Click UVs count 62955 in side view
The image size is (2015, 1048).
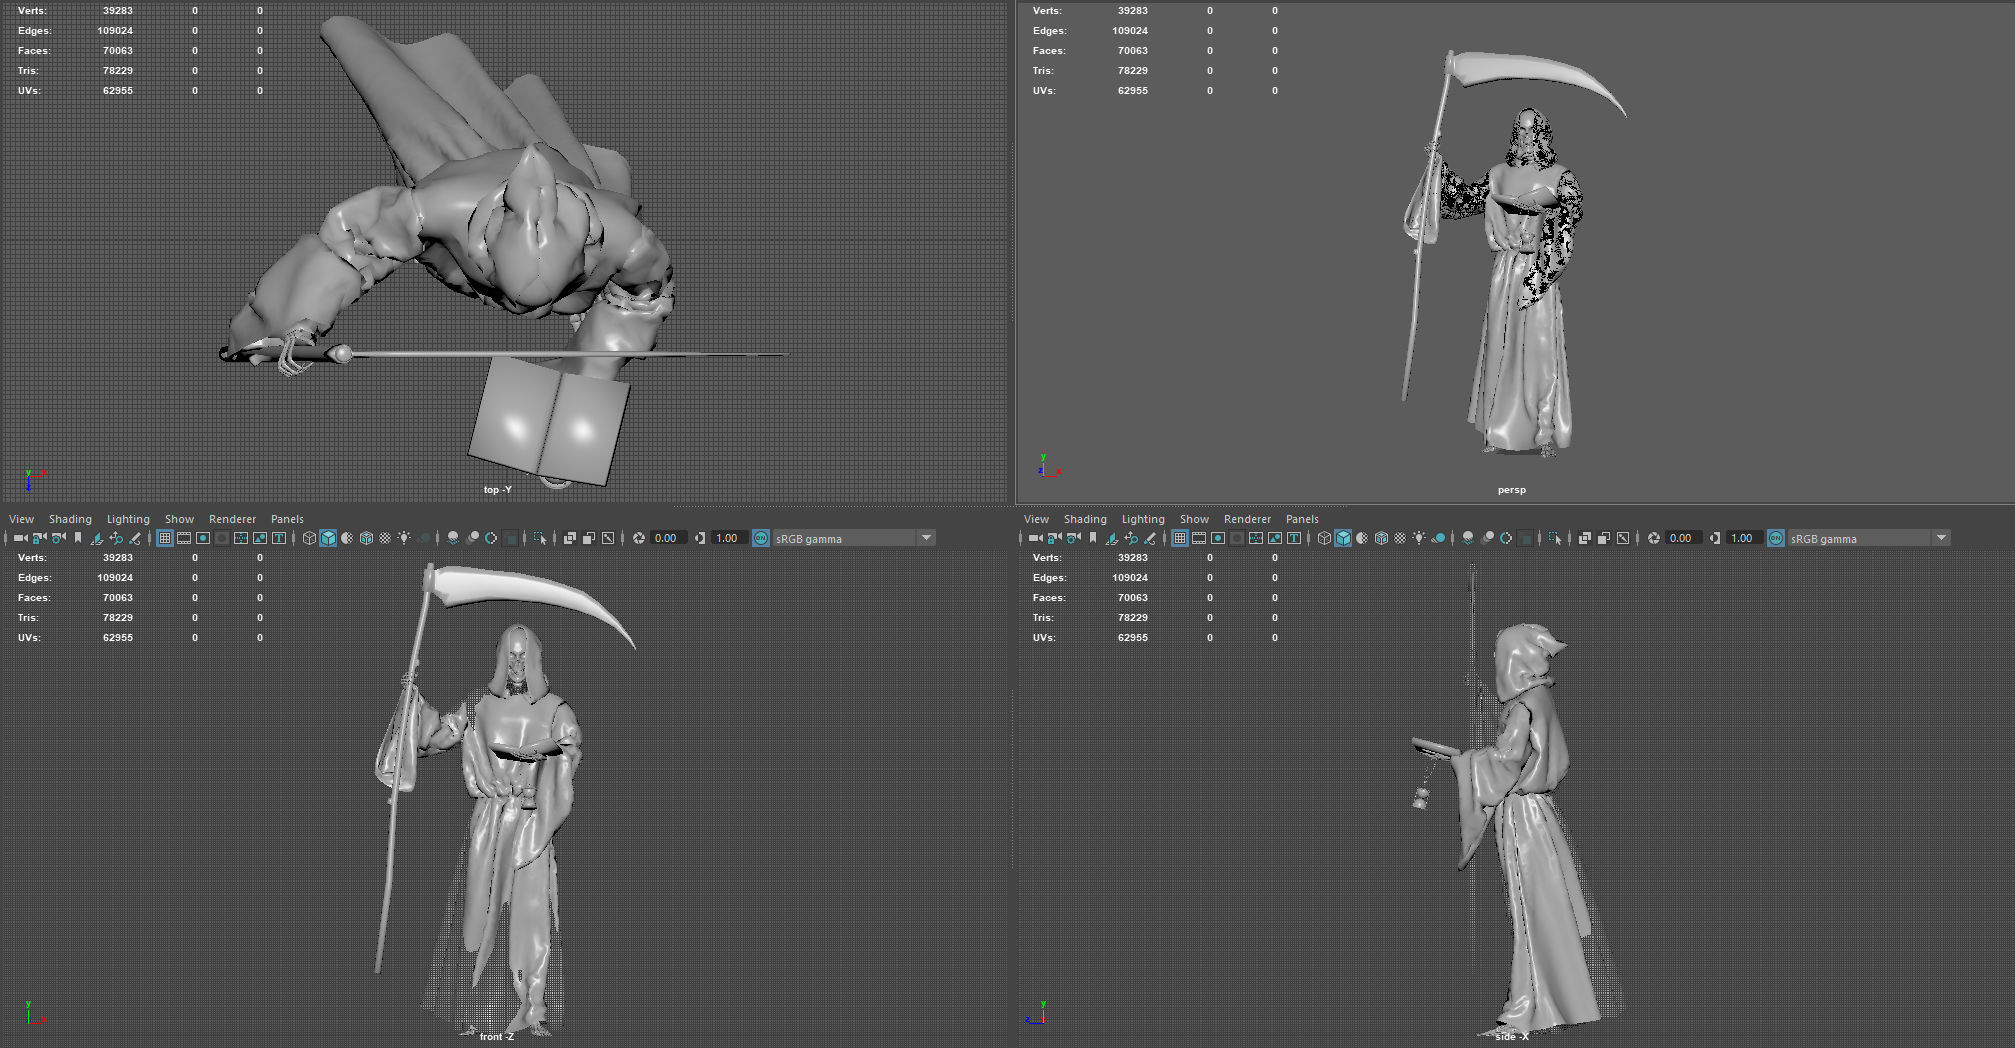(x=1133, y=638)
